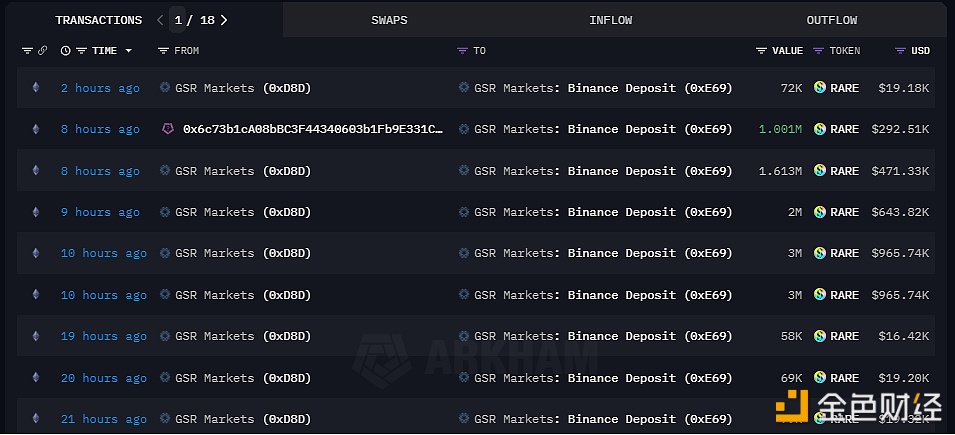955x435 pixels.
Task: Select the 72K value cell
Action: (791, 88)
